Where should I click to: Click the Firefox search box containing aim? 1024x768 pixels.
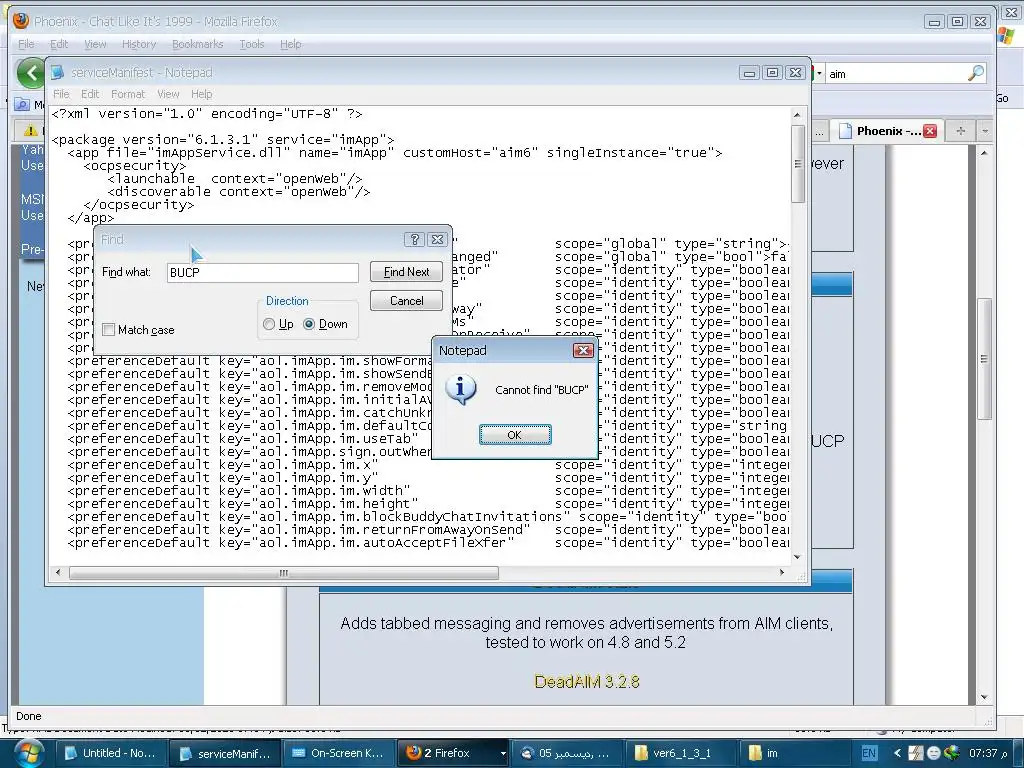tap(895, 74)
